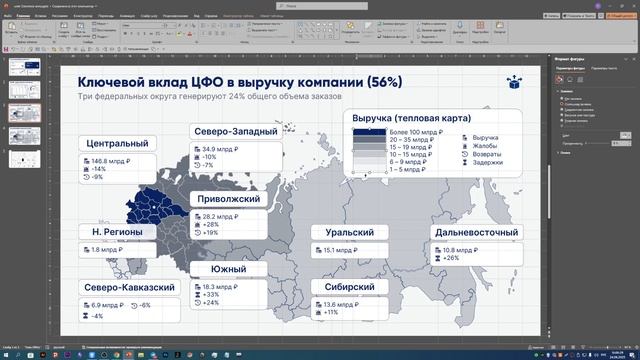This screenshot has height=360, width=640.
Task: Click the package box logo on the slide
Action: [514, 82]
